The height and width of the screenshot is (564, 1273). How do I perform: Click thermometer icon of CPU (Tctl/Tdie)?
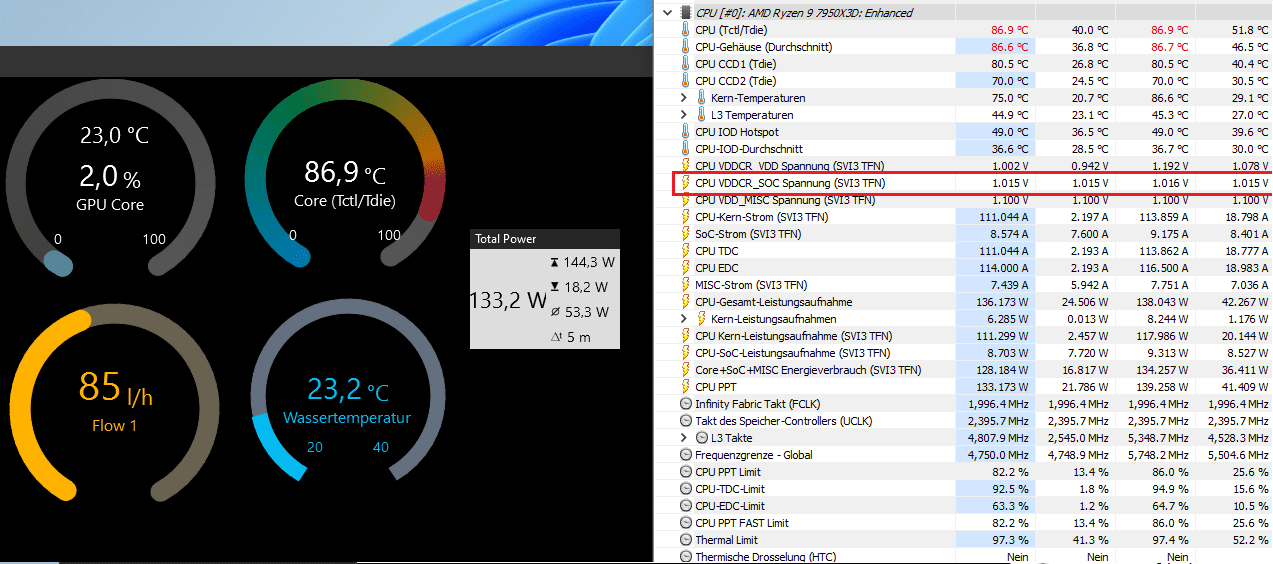686,30
